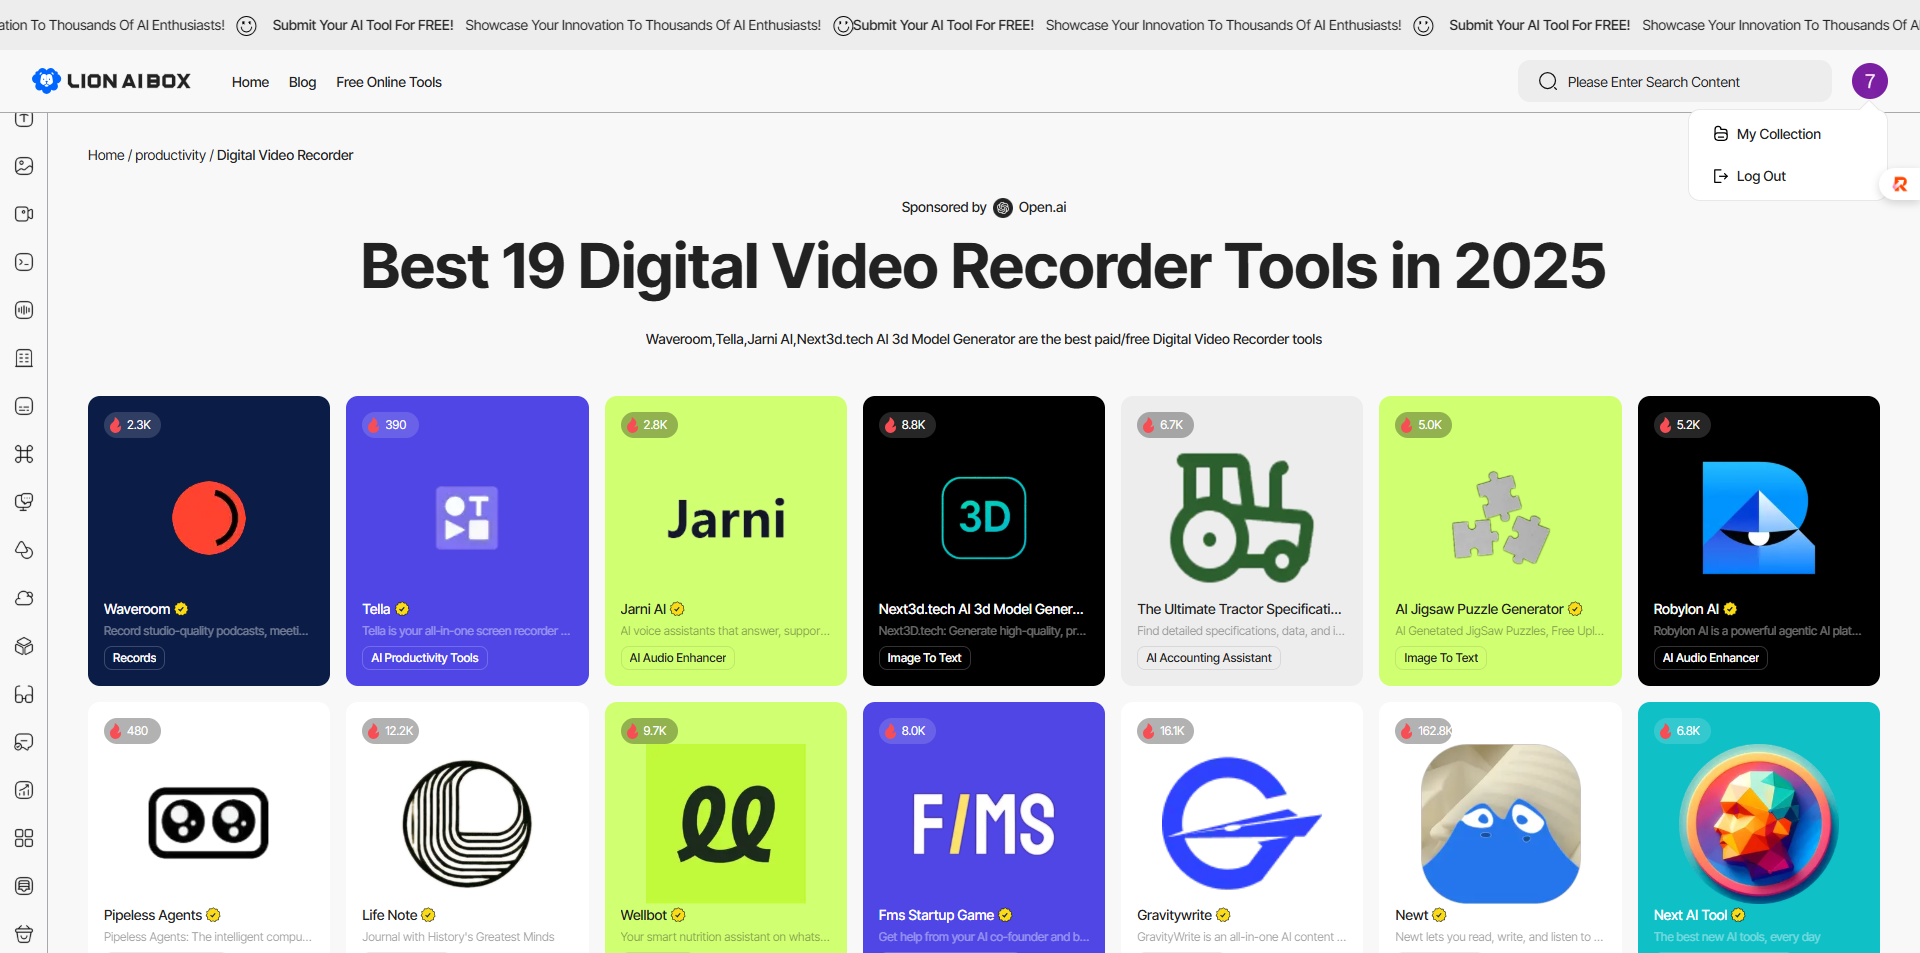1920x953 pixels.
Task: Open the building business category in the sidebar
Action: 24,358
